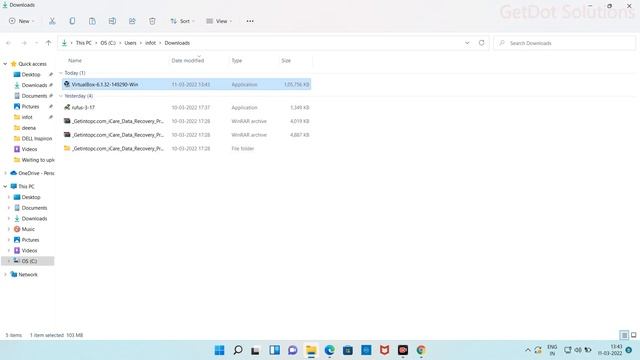Open the See more ellipsis menu
Screen dimensions: 640x360
coord(250,21)
